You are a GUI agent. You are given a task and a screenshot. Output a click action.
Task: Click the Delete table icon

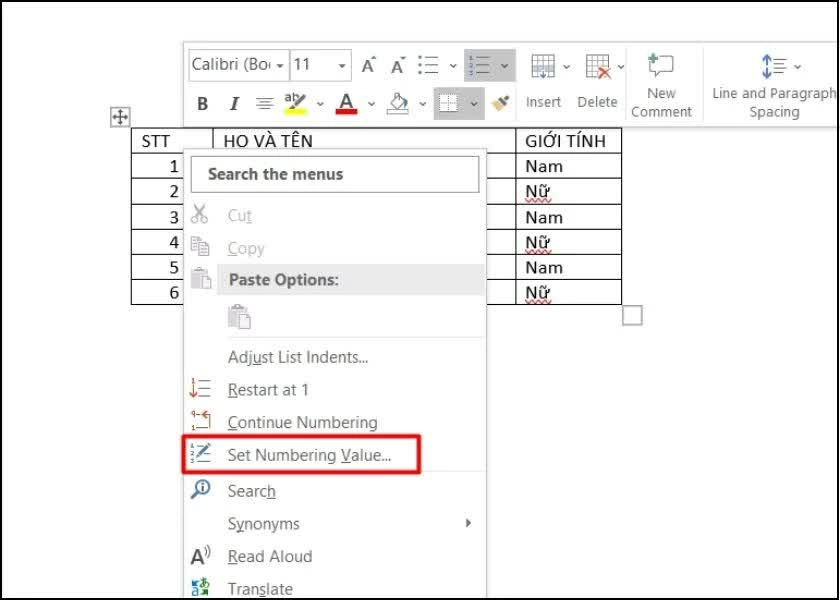tap(598, 66)
